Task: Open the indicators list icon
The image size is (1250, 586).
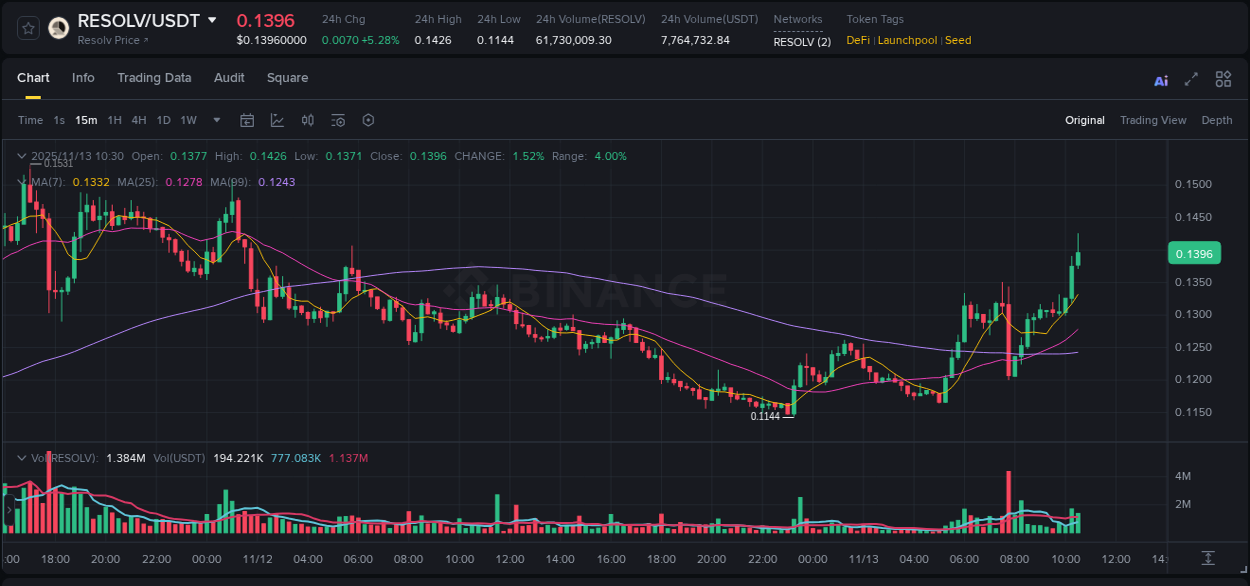Action: [338, 120]
